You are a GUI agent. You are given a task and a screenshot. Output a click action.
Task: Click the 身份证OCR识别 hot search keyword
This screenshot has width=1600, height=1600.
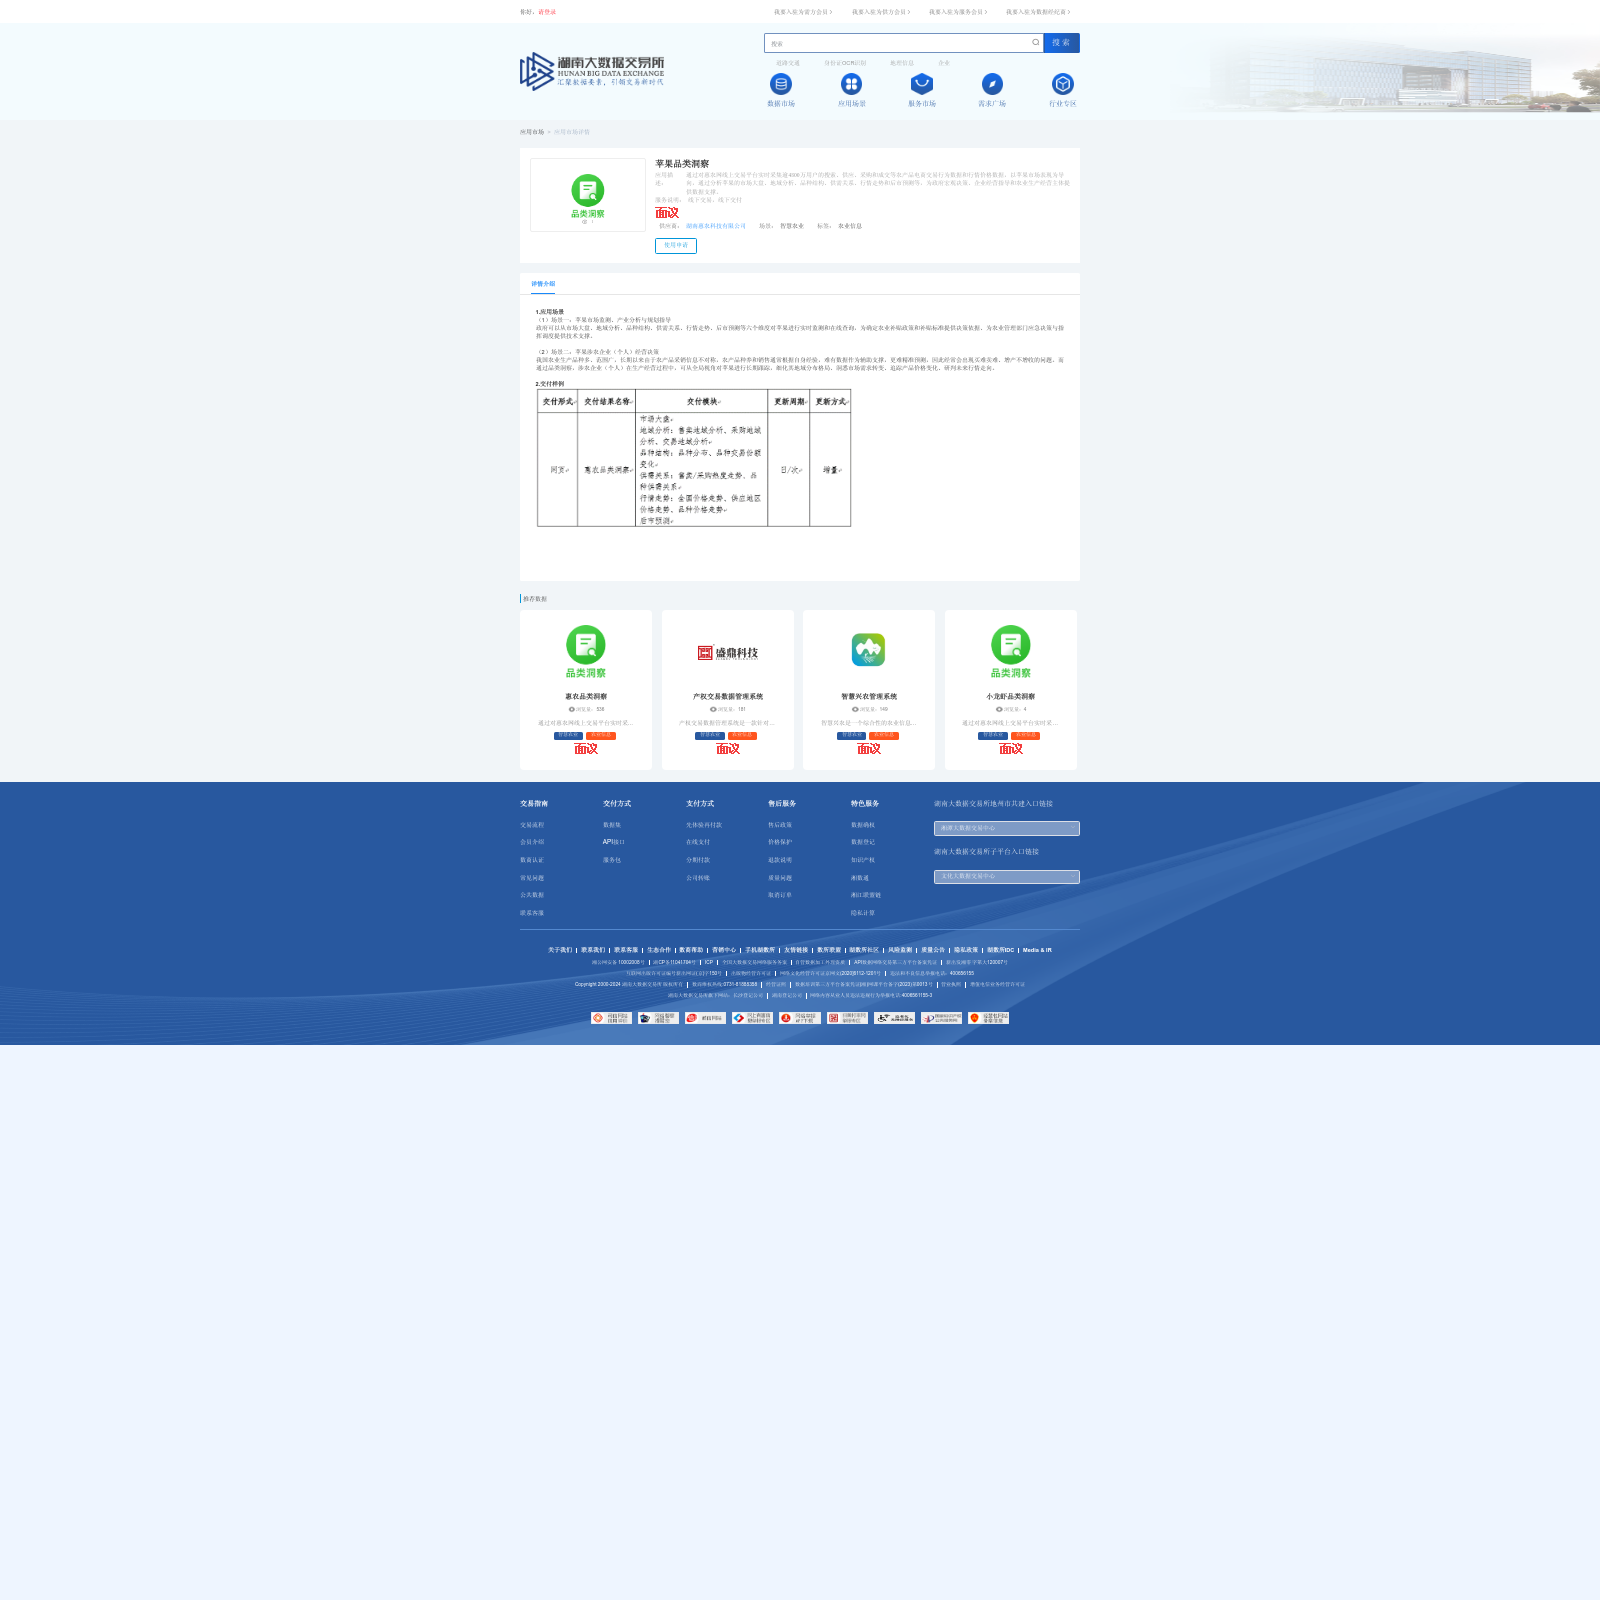(845, 63)
